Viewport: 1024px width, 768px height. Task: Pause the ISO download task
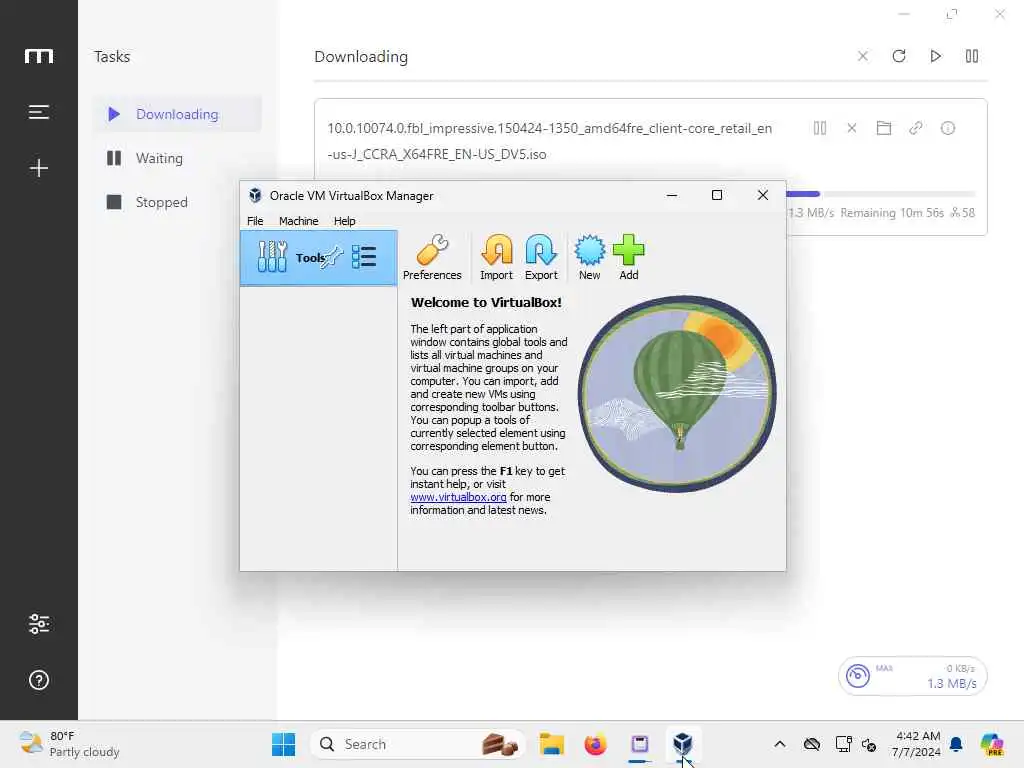(820, 128)
